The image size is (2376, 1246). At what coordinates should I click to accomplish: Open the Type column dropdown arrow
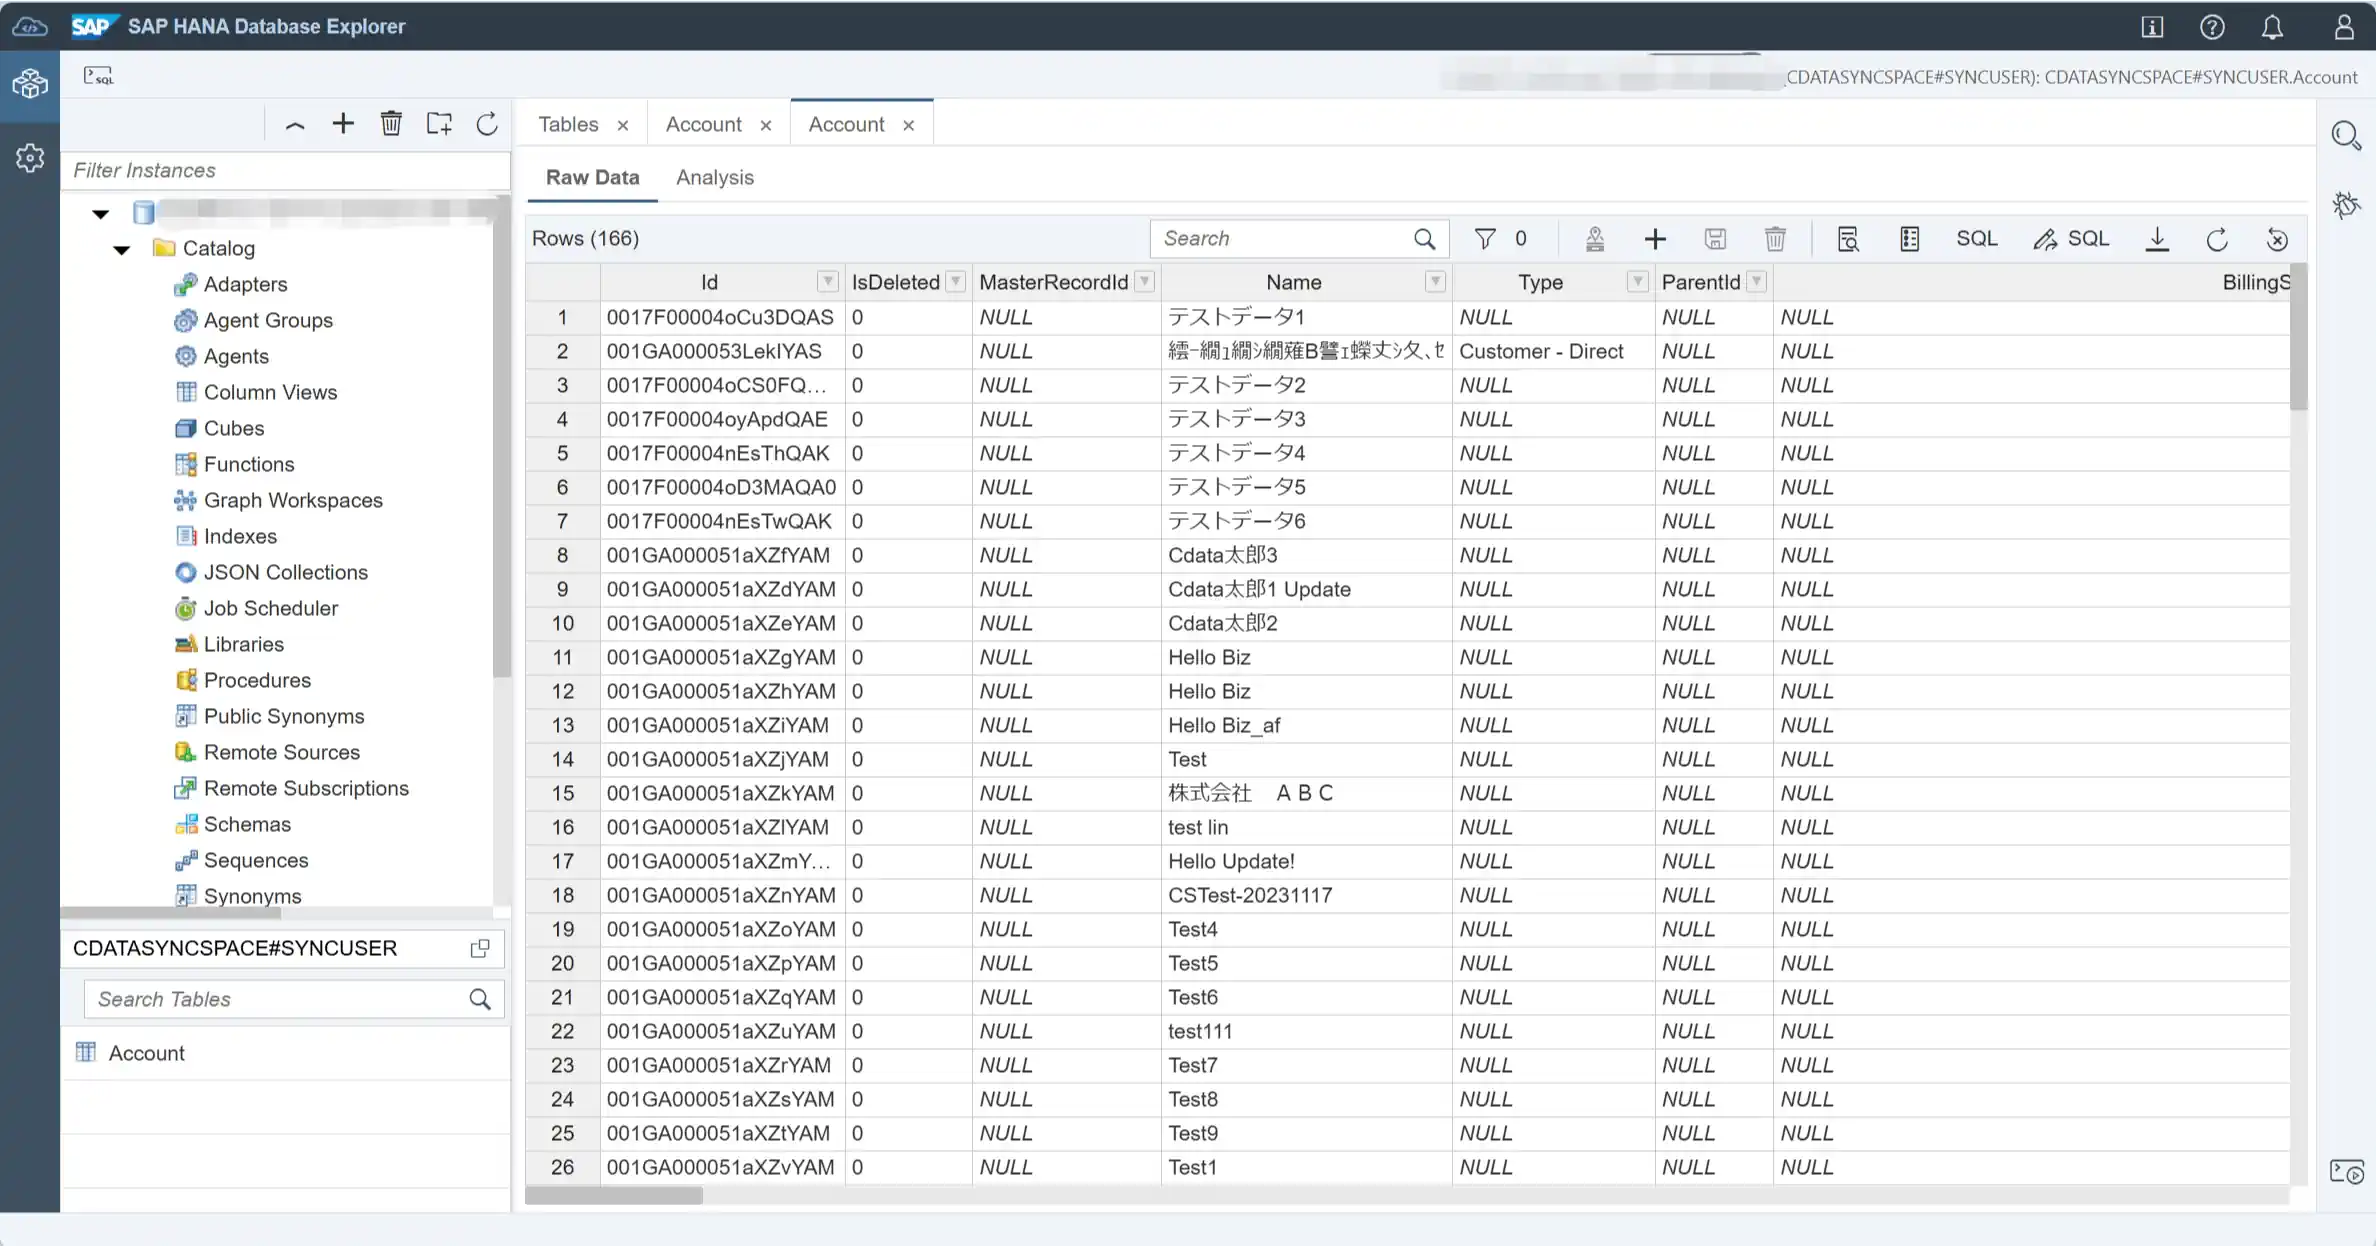[1637, 282]
